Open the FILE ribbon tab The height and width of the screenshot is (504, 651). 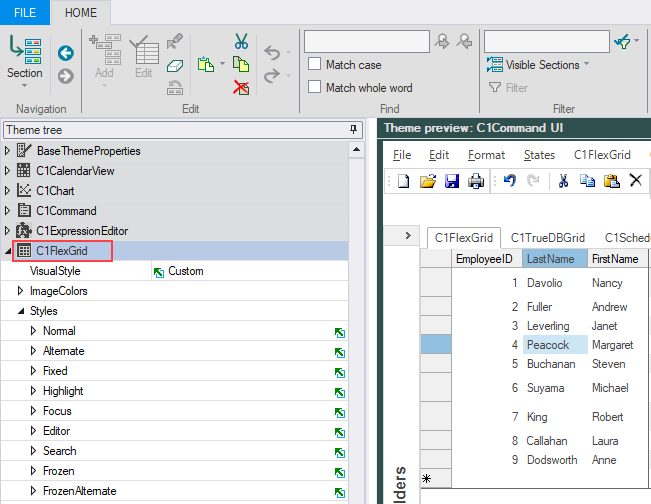[x=25, y=12]
